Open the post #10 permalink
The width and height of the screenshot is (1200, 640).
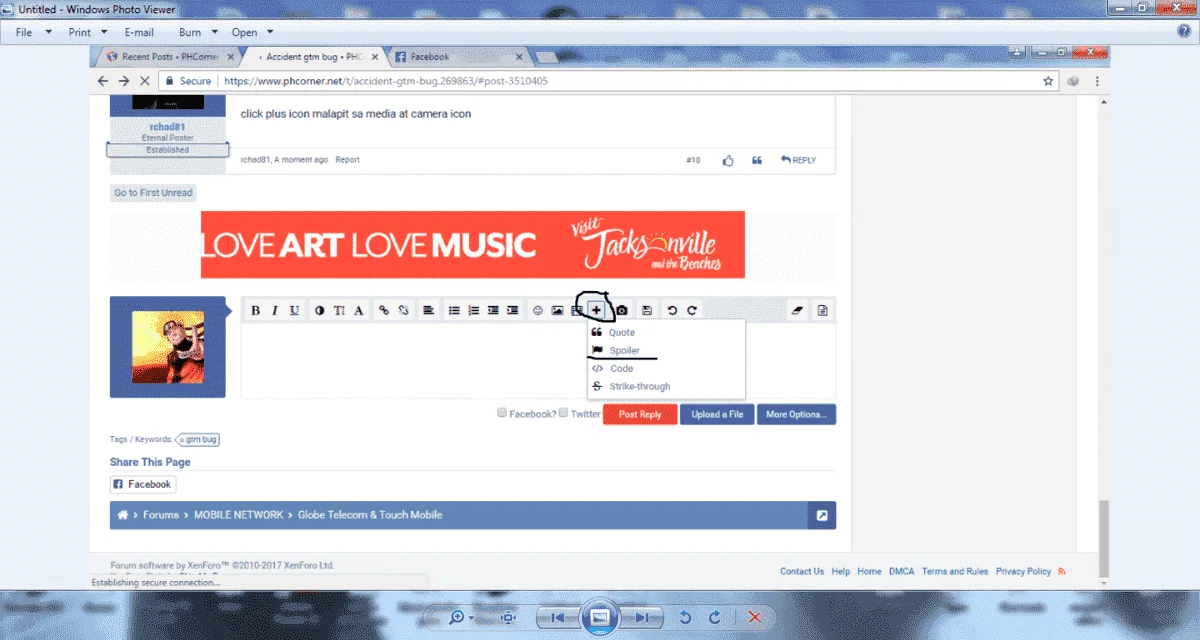[693, 160]
